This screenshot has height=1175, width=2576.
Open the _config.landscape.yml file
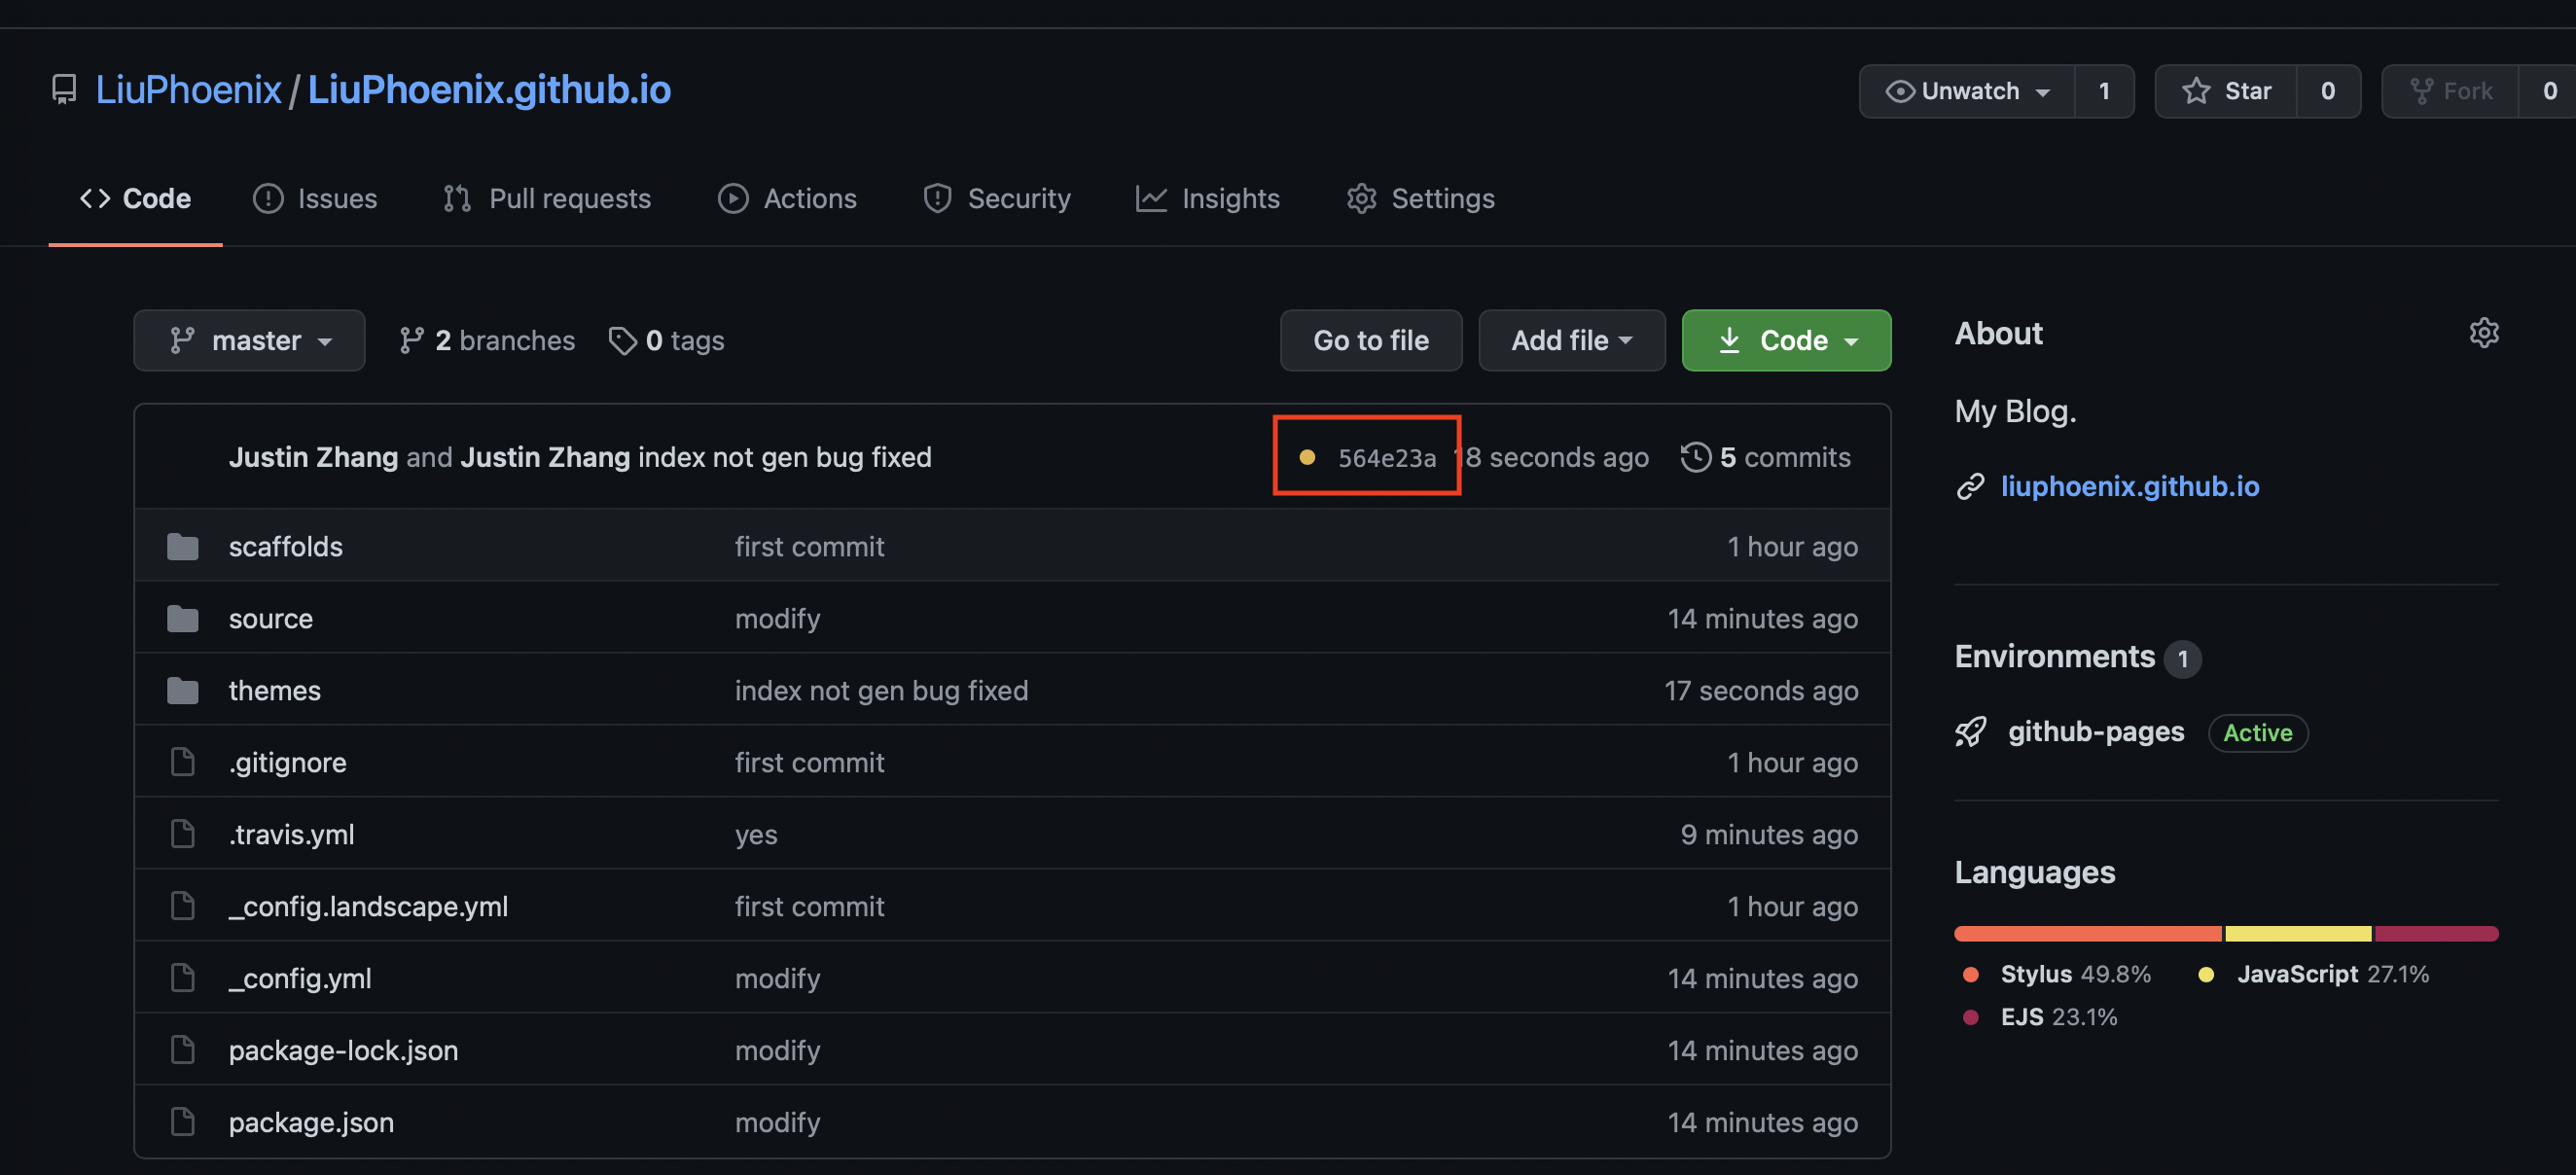click(x=368, y=906)
